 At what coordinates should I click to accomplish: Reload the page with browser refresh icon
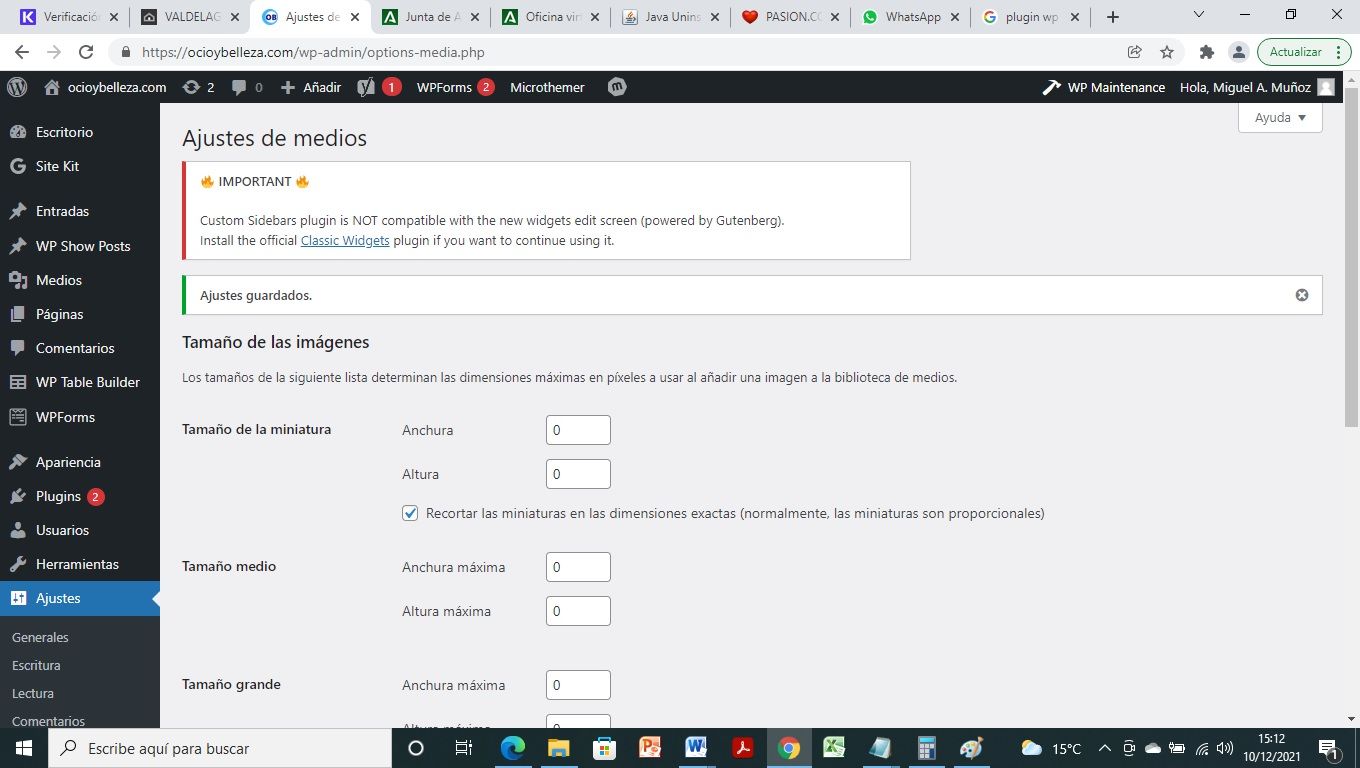(86, 52)
